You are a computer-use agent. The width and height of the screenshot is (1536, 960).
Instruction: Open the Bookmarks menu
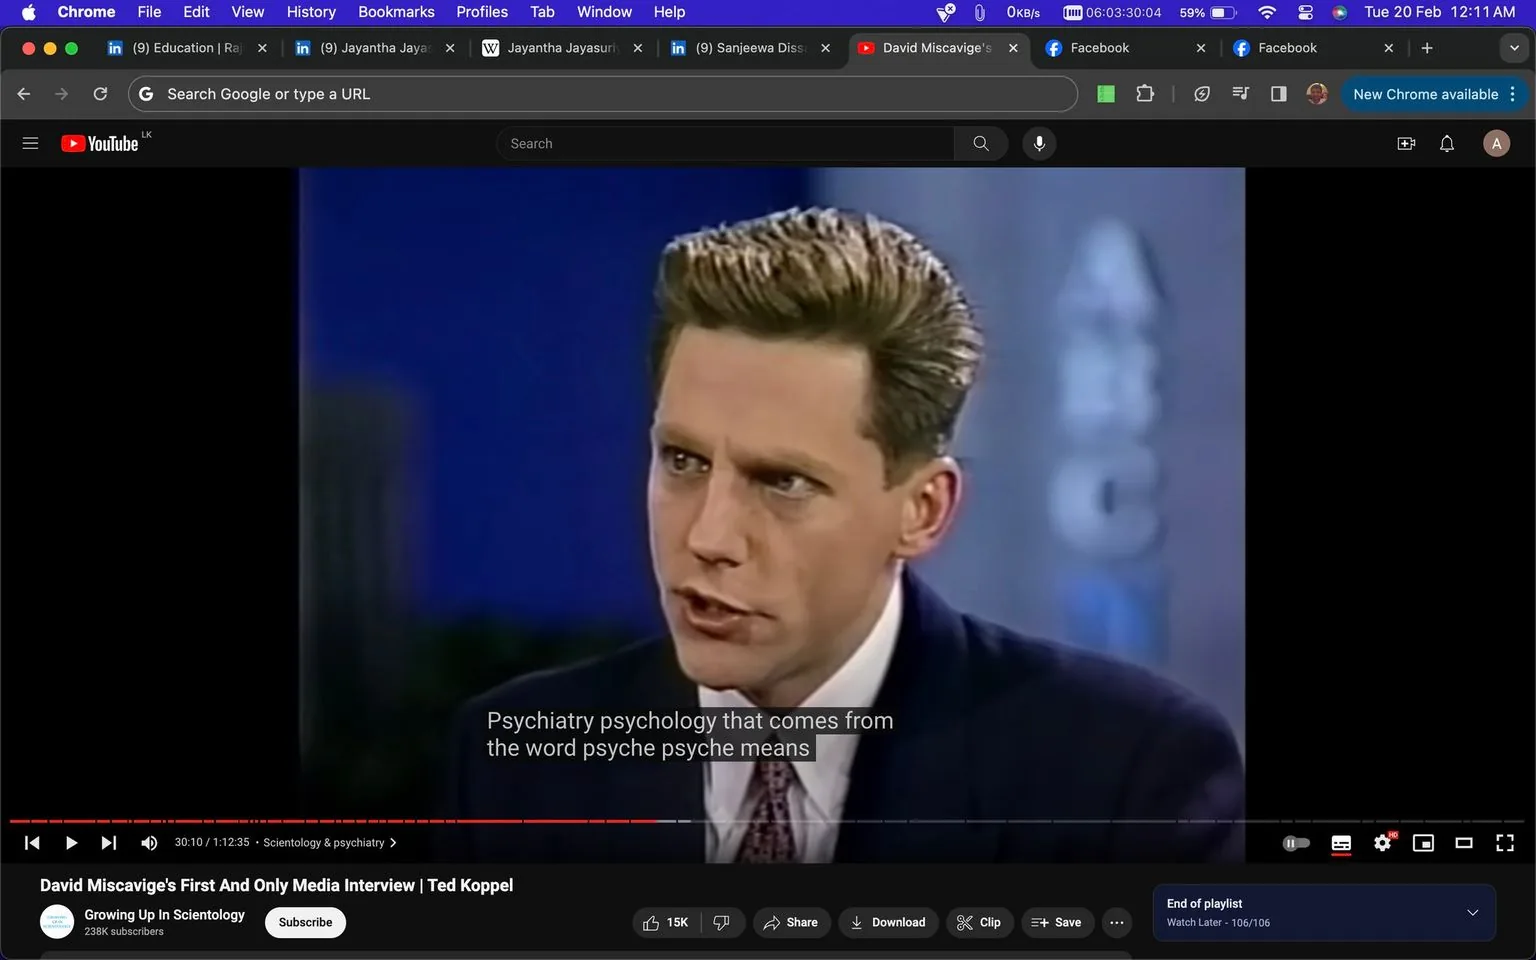395,12
